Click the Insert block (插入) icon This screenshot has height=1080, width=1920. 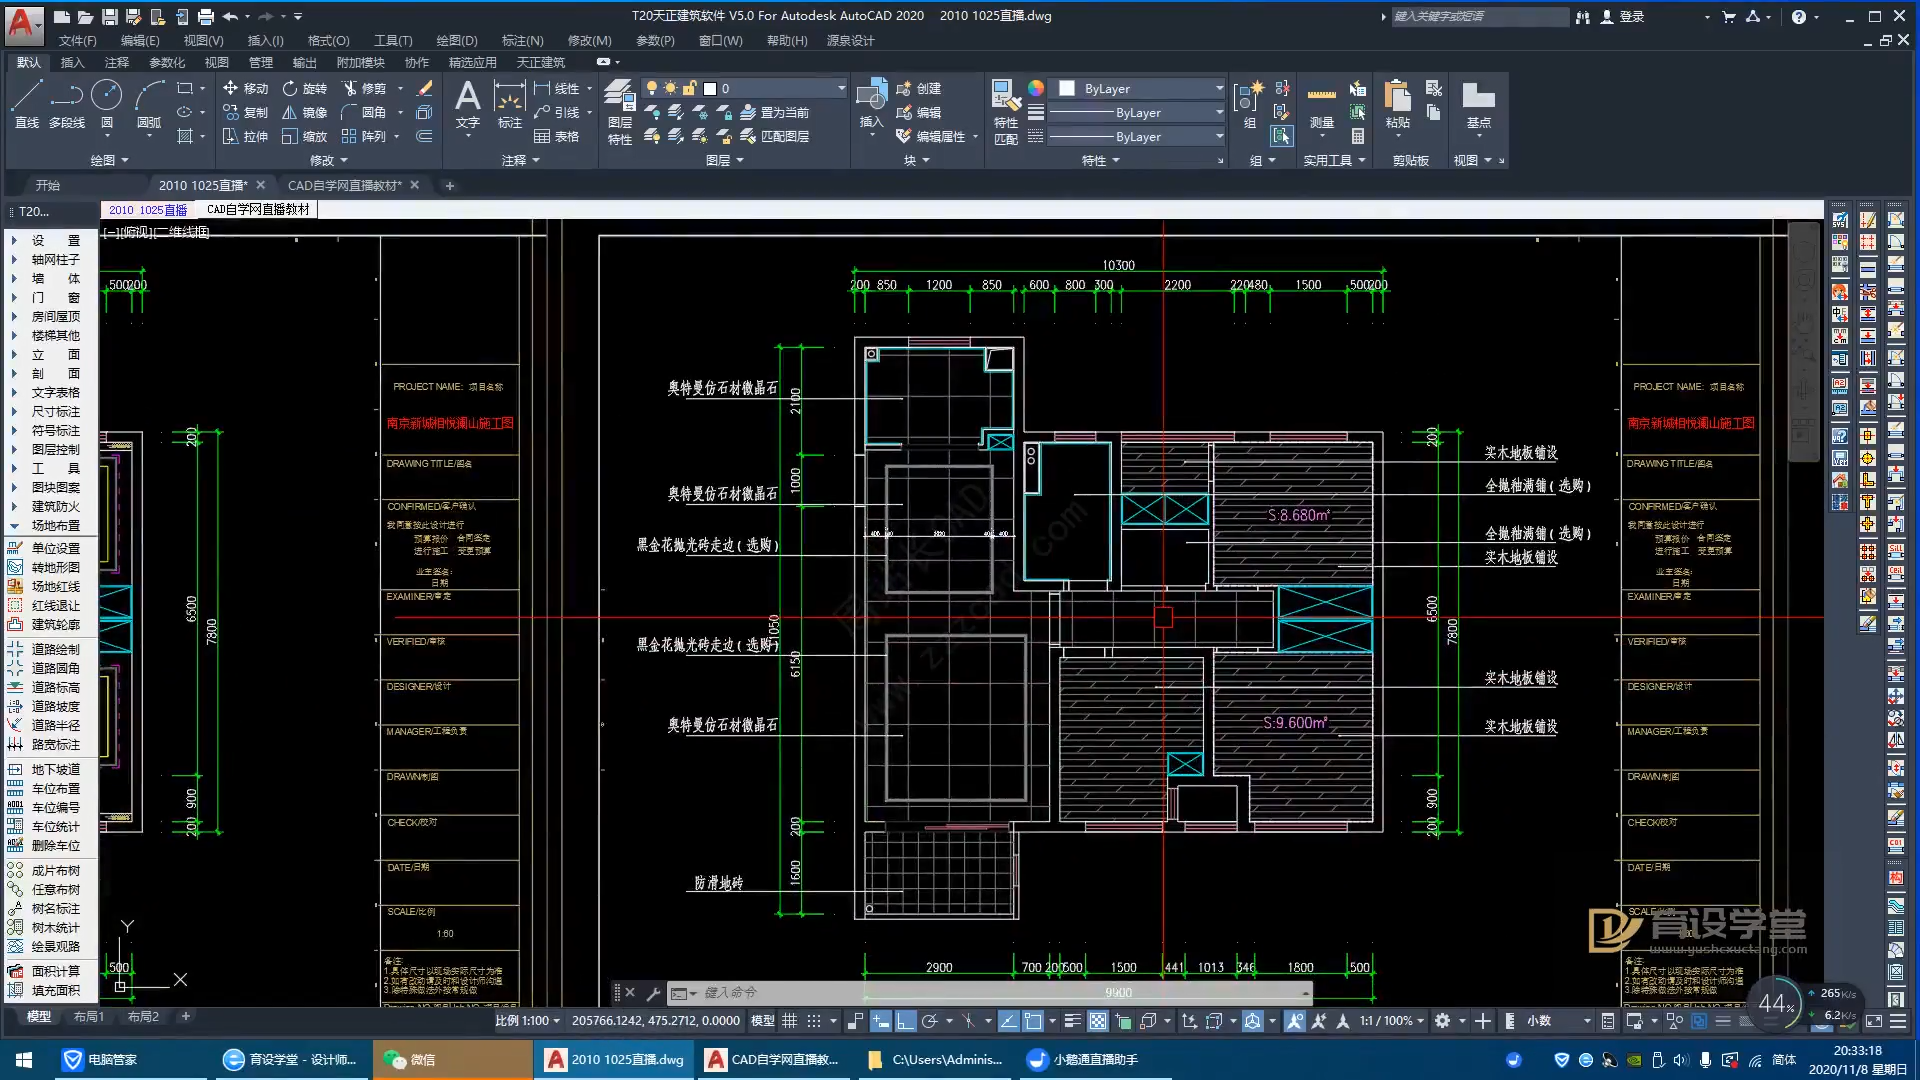(x=871, y=105)
